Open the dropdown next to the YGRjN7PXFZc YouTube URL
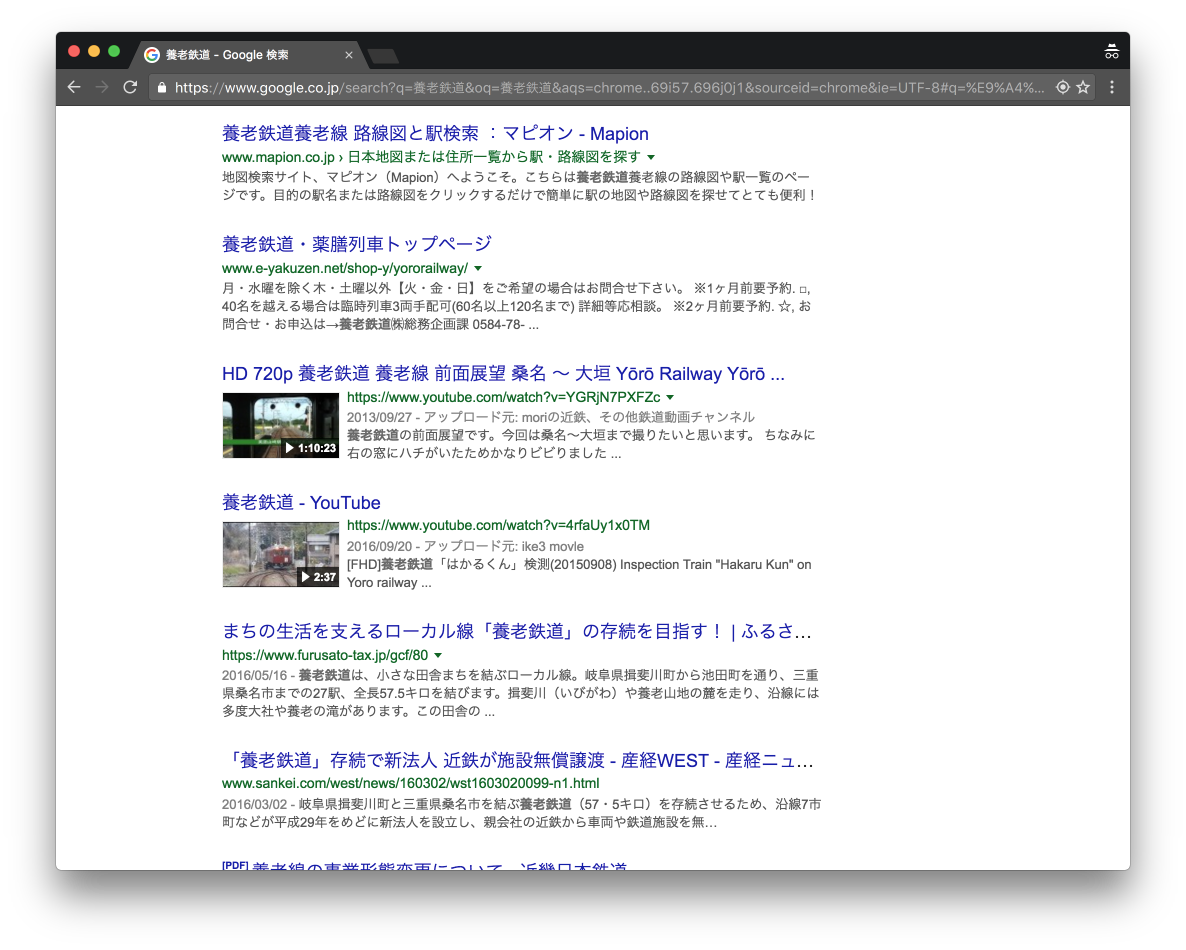Image resolution: width=1186 pixels, height=950 pixels. pos(670,397)
